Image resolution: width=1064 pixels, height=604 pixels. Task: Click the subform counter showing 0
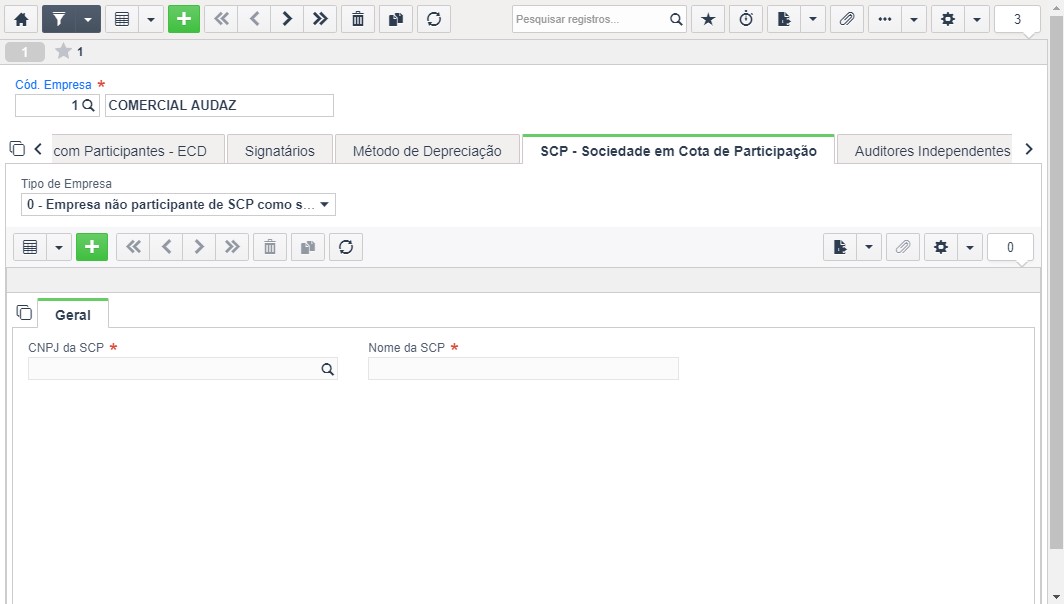pos(1010,247)
